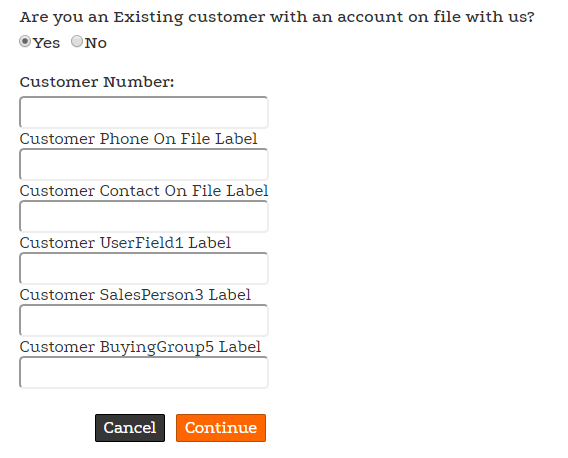568x458 pixels.
Task: Focus the Customer UserField1 input box
Action: (x=144, y=268)
